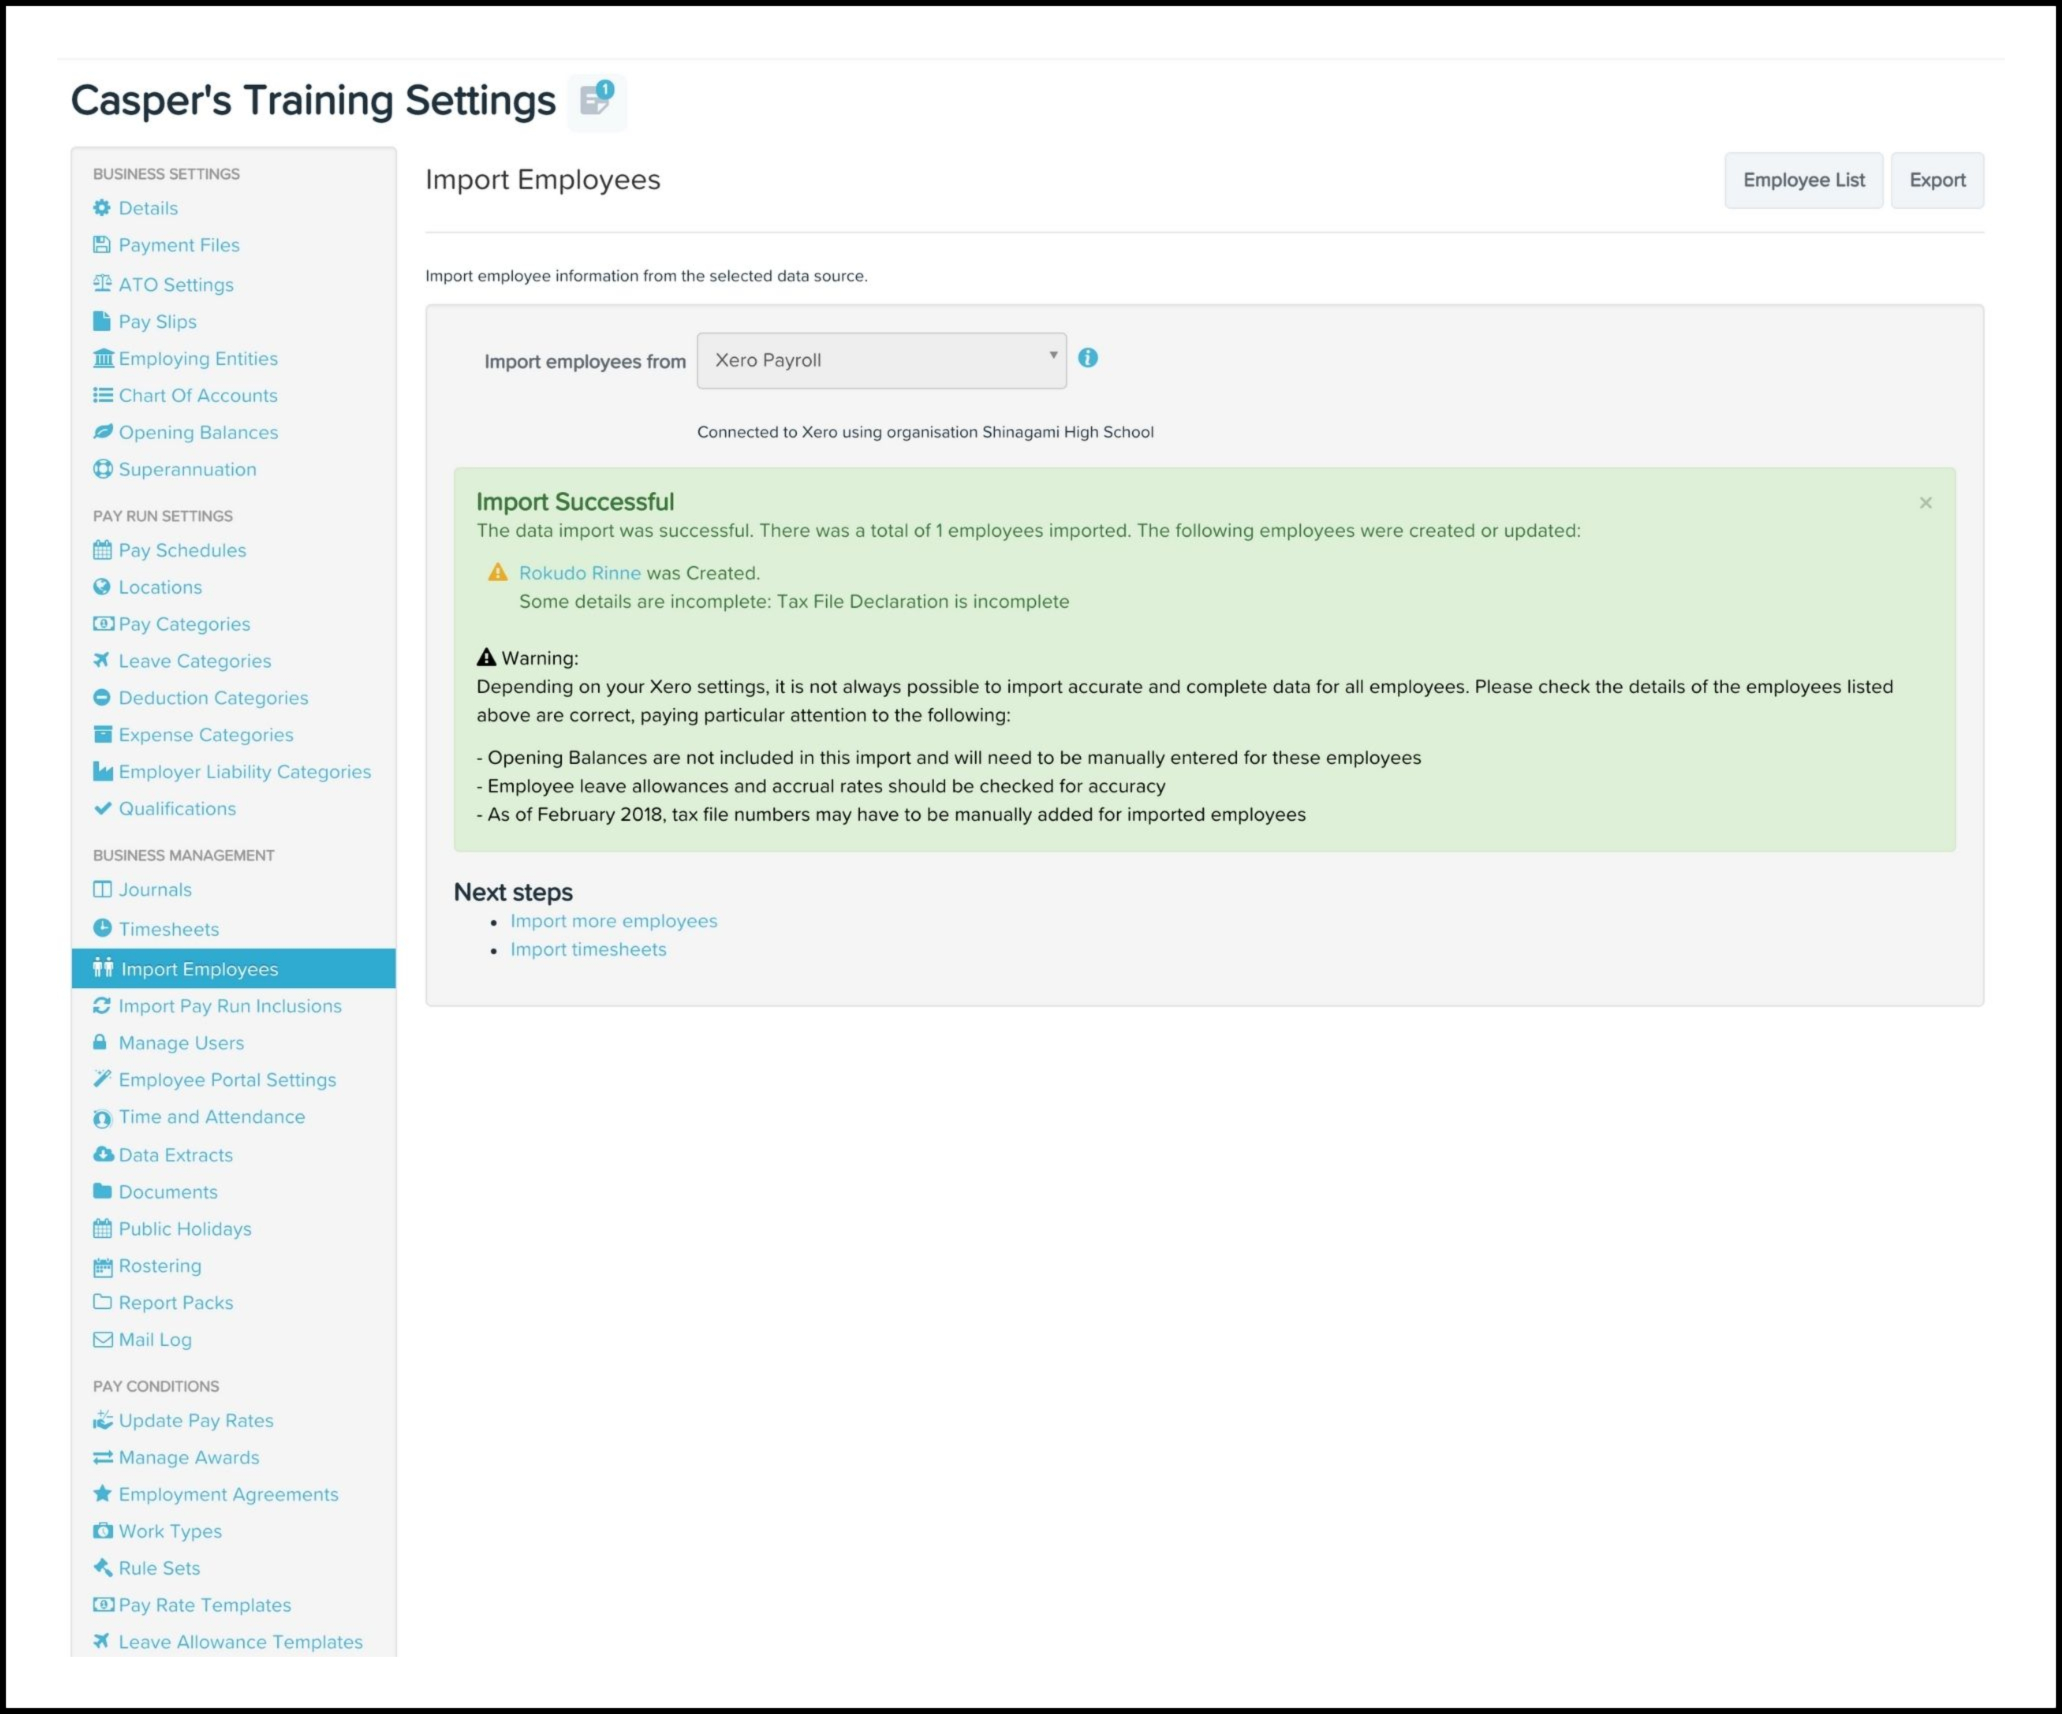This screenshot has width=2062, height=1714.
Task: Click the clock icon beside Timesheets
Action: pyautogui.click(x=102, y=928)
